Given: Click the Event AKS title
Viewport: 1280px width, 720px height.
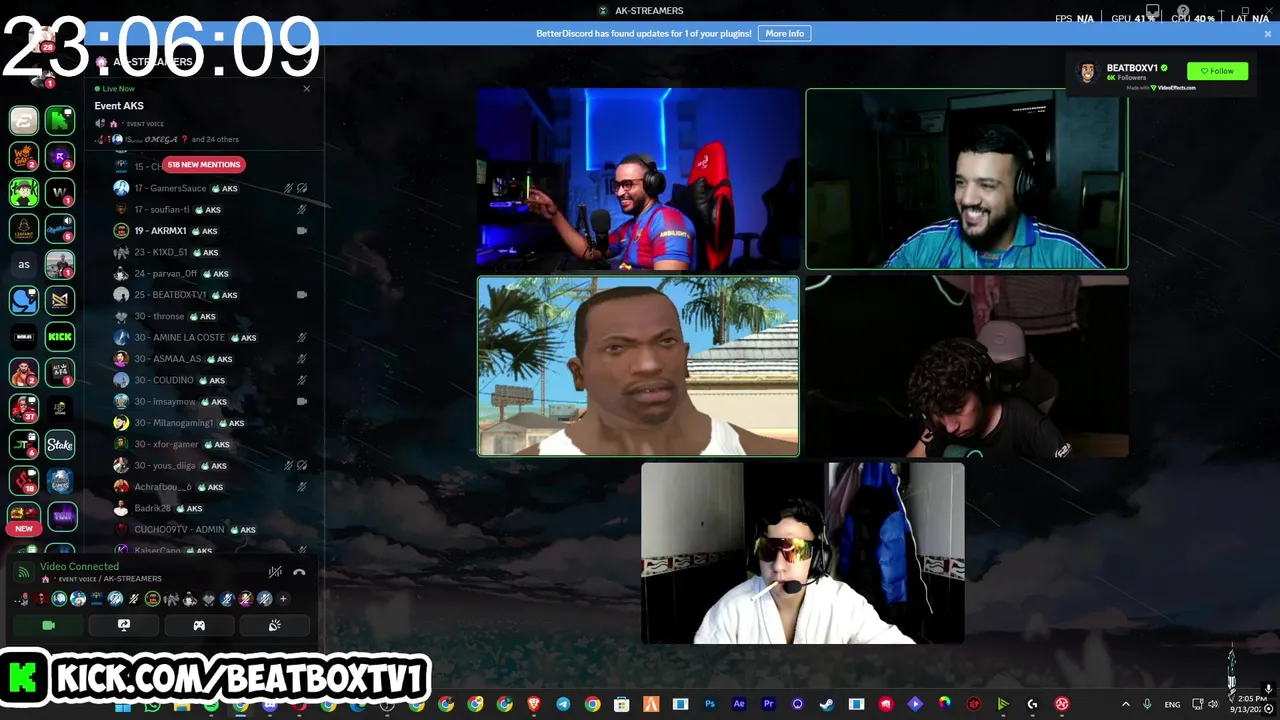Looking at the screenshot, I should [x=119, y=106].
